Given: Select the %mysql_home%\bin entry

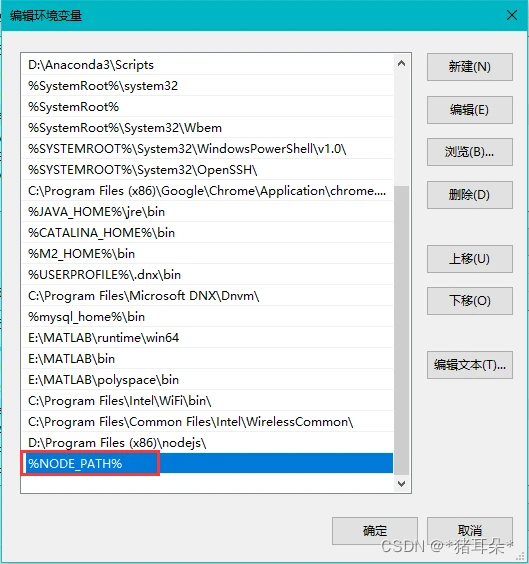Looking at the screenshot, I should 208,317.
